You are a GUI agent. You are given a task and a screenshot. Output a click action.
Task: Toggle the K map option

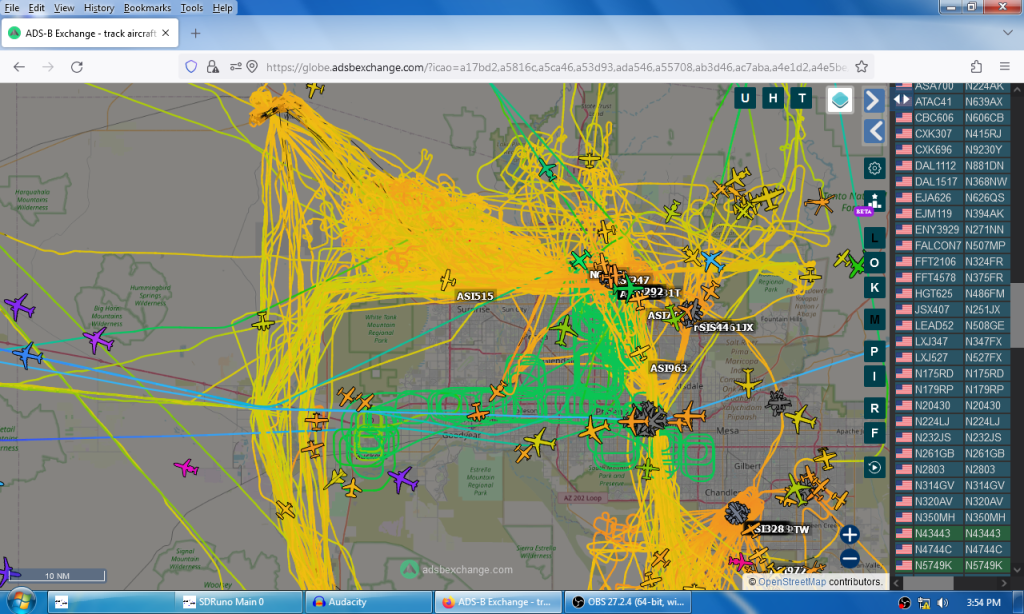click(x=874, y=288)
